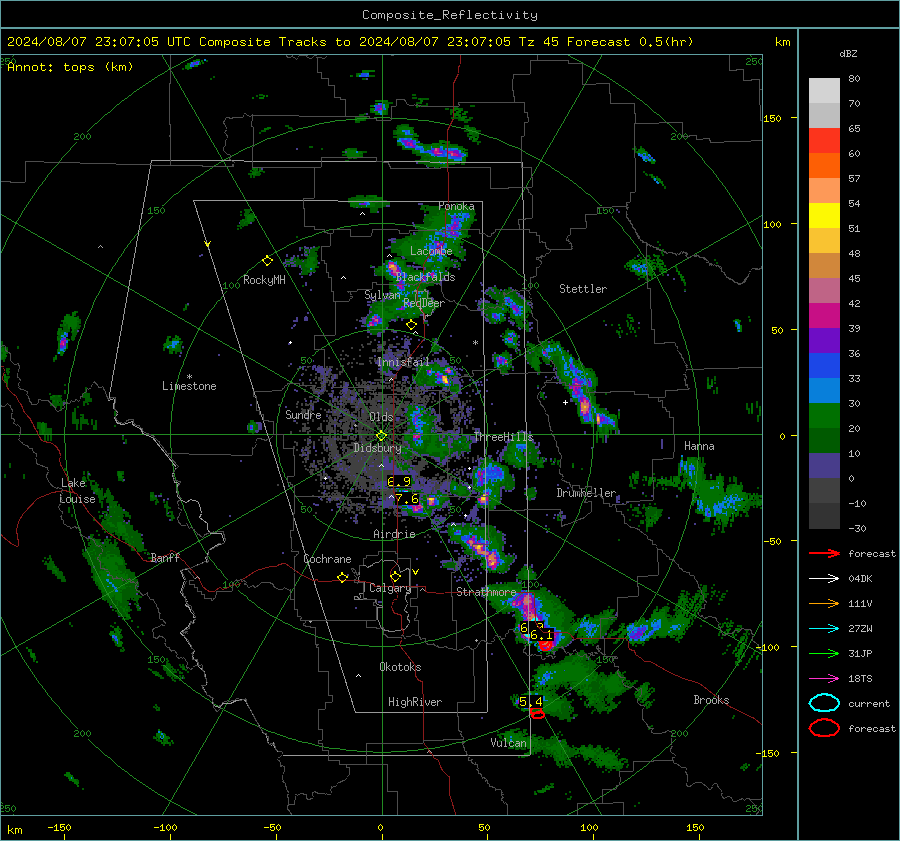Click the HighRiver town label
Image resolution: width=900 pixels, height=841 pixels.
[415, 702]
